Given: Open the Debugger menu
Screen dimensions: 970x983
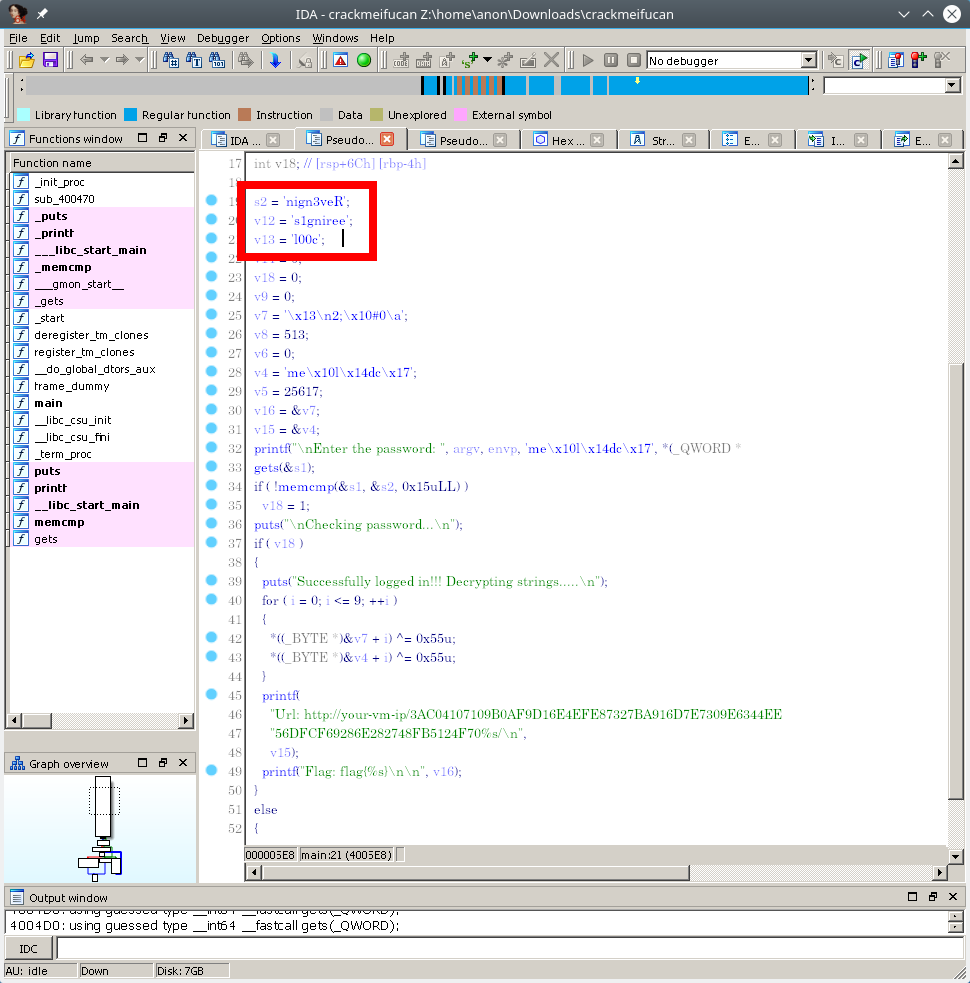Looking at the screenshot, I should click(x=223, y=38).
